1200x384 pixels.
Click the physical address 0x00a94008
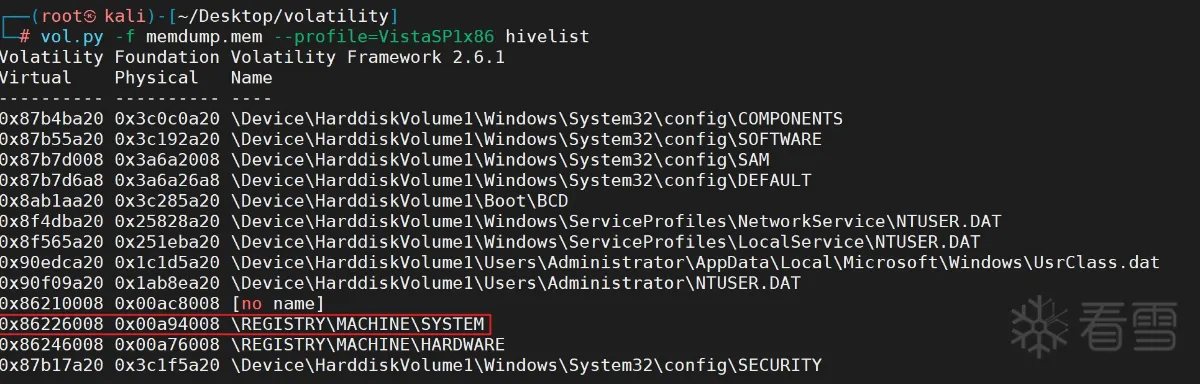167,324
